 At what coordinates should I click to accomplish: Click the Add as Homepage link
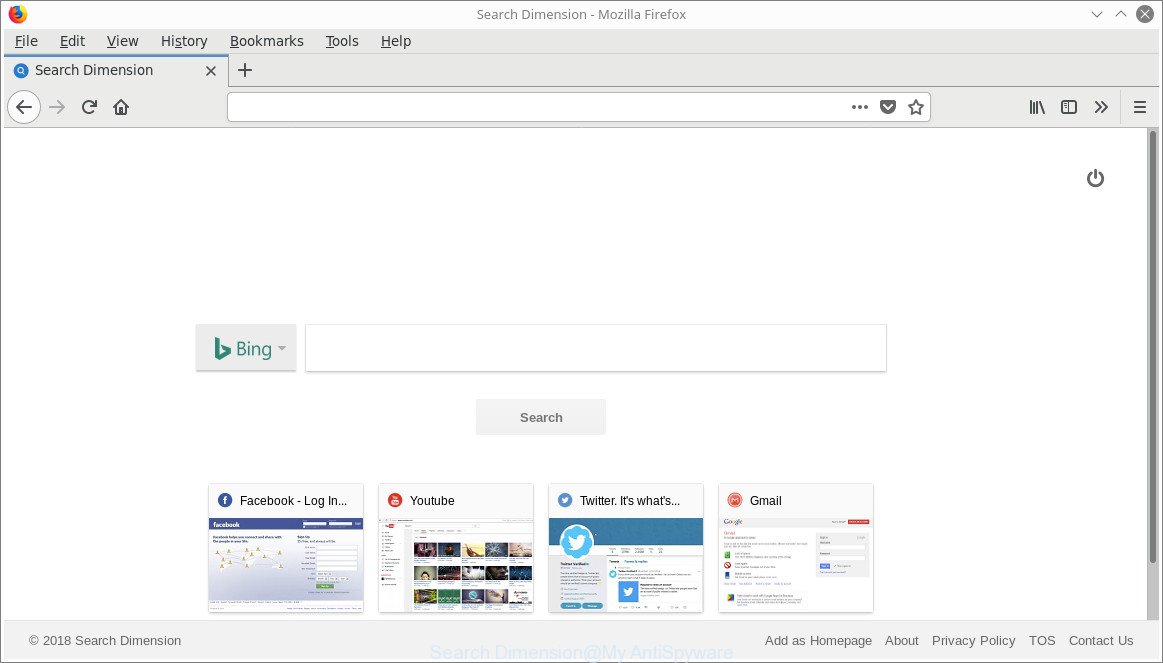(818, 641)
